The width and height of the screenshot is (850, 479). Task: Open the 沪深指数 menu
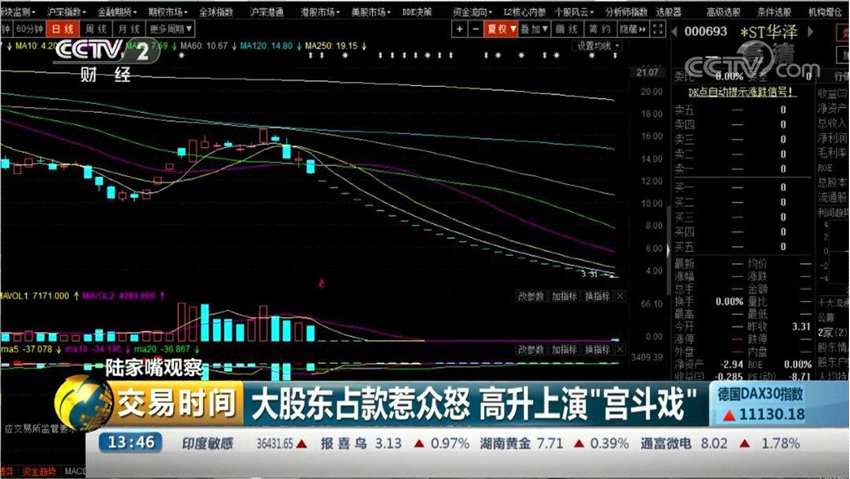(67, 11)
